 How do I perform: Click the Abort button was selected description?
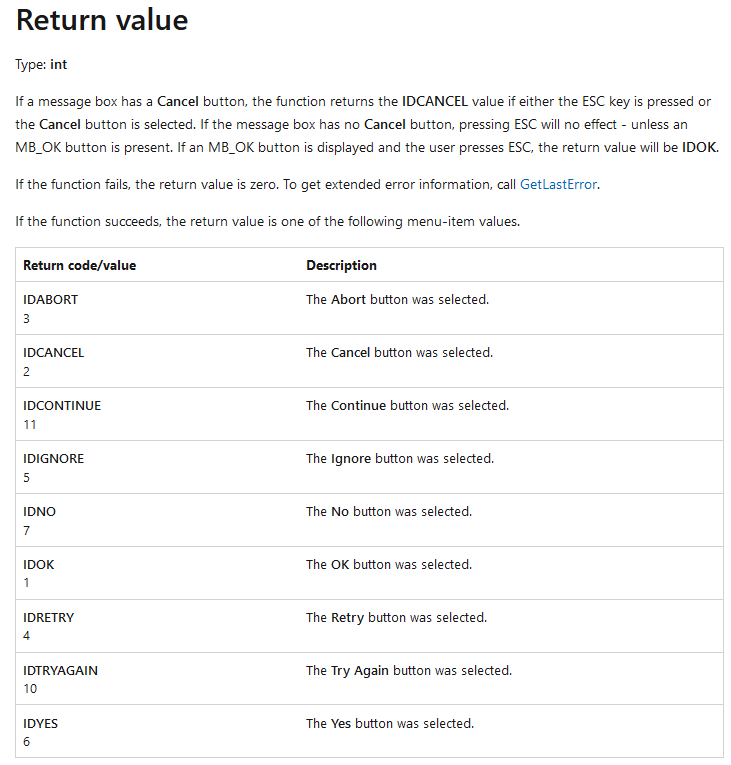[397, 299]
